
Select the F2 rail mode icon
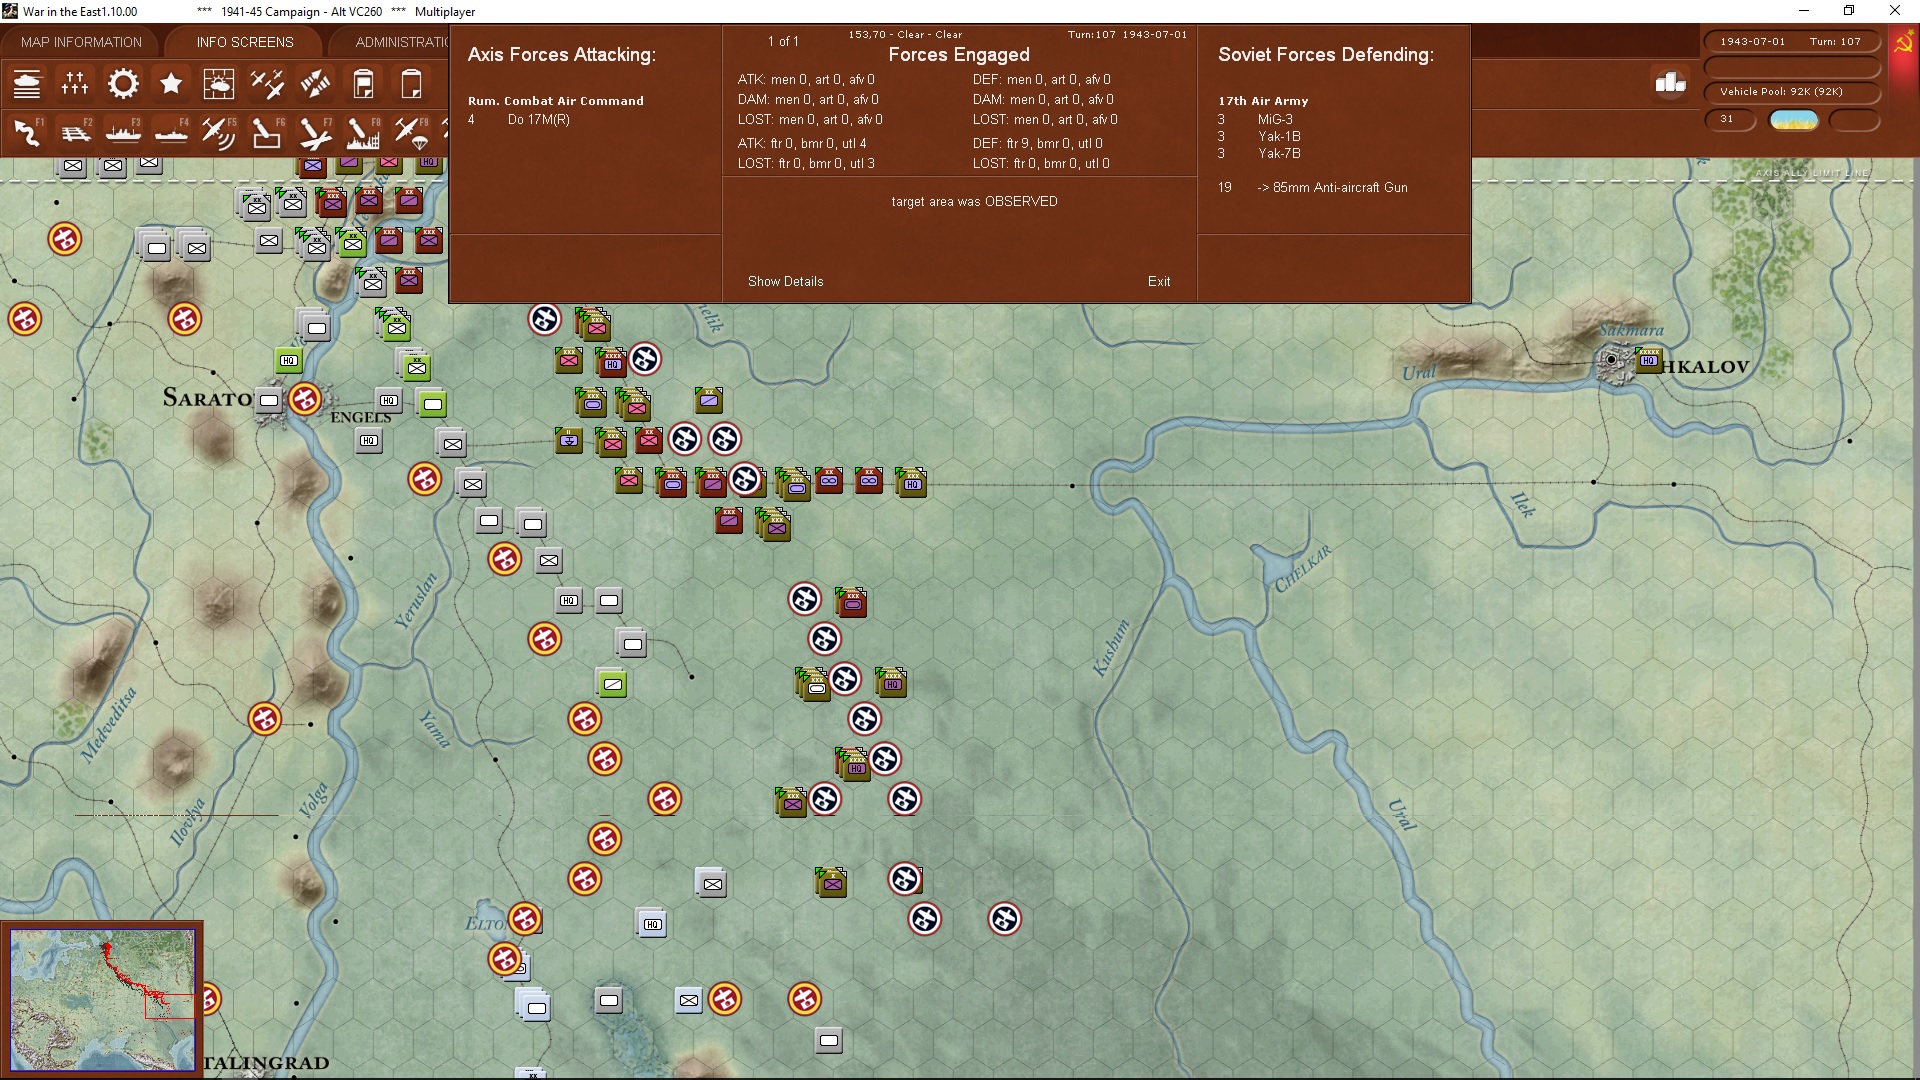click(x=75, y=132)
